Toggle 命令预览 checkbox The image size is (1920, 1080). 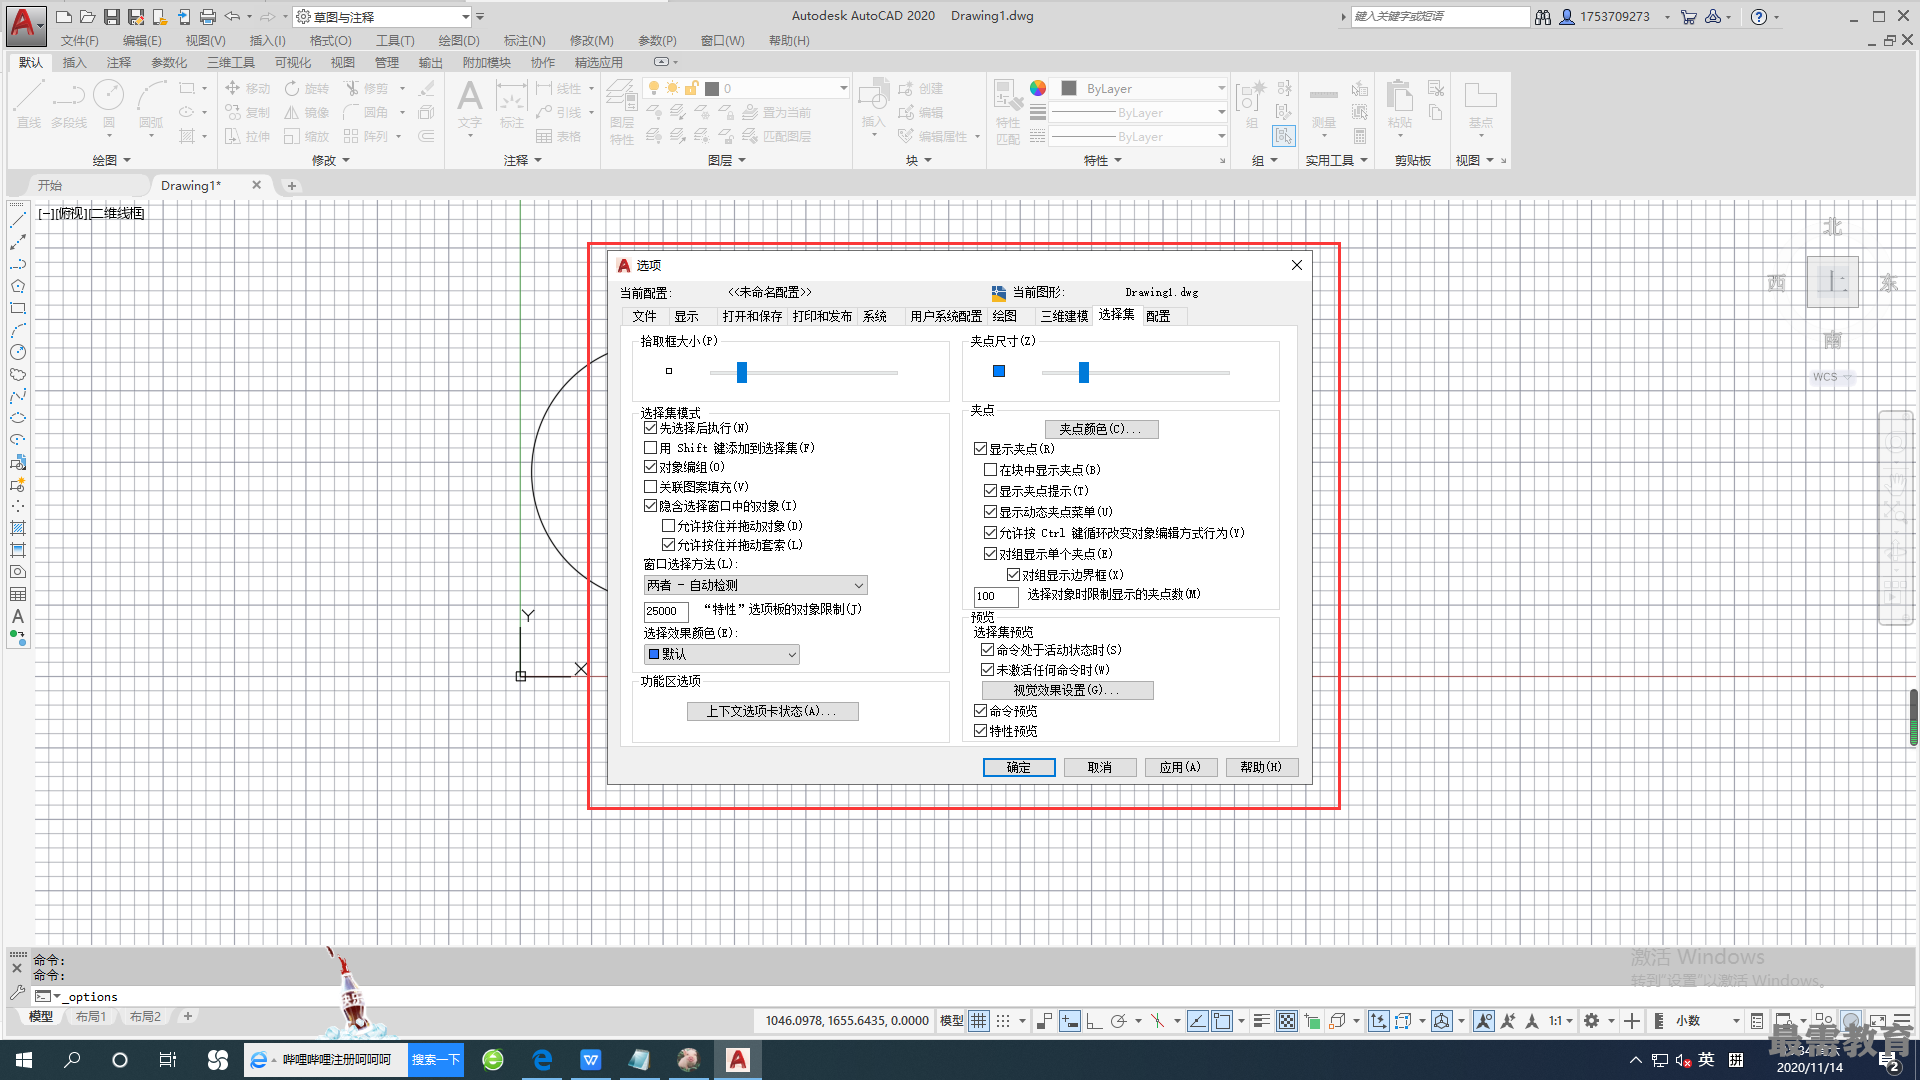click(x=981, y=711)
